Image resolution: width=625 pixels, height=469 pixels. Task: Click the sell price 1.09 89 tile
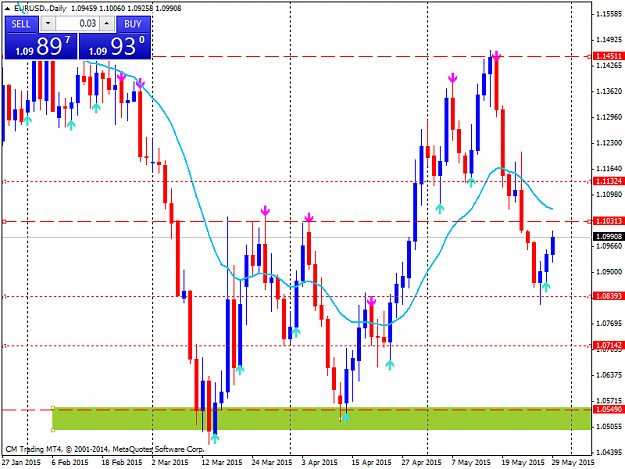(x=41, y=46)
